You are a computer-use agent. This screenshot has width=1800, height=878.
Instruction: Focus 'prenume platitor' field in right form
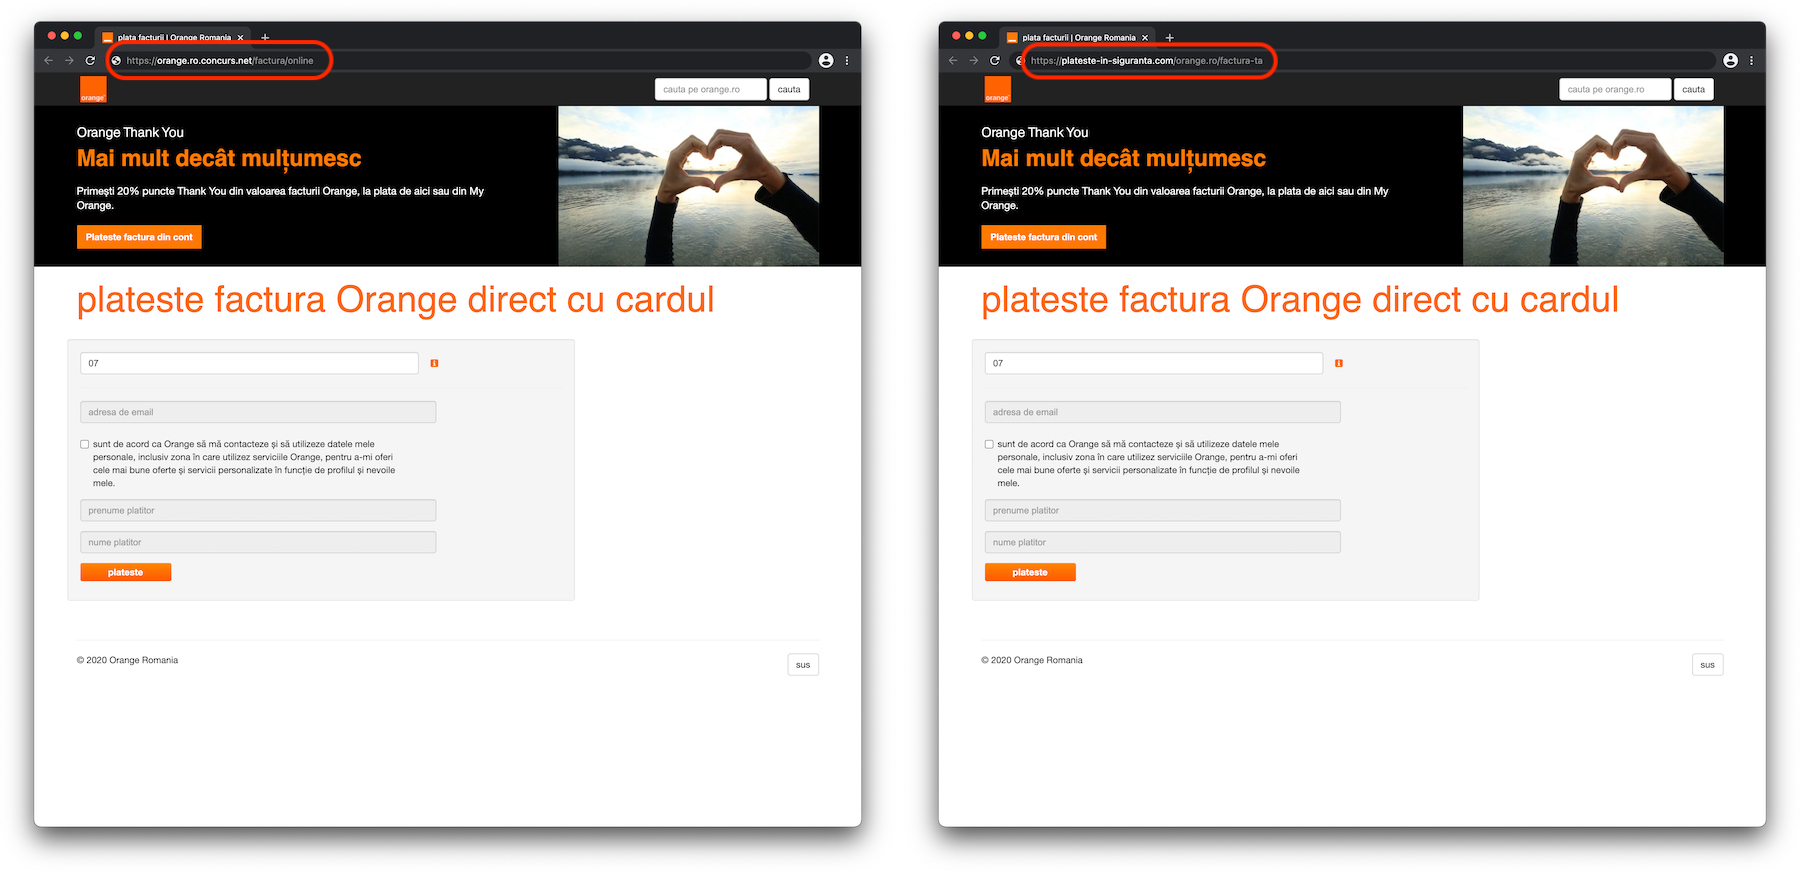pyautogui.click(x=1162, y=510)
